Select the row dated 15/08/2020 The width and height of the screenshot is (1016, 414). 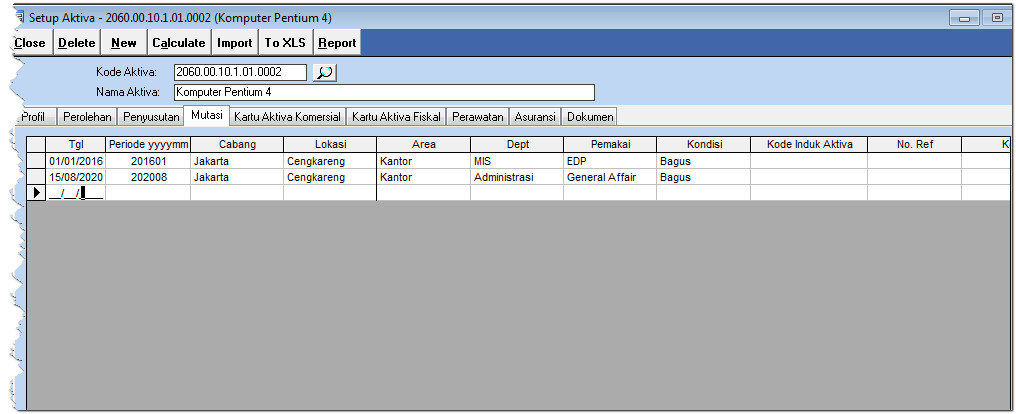click(76, 177)
